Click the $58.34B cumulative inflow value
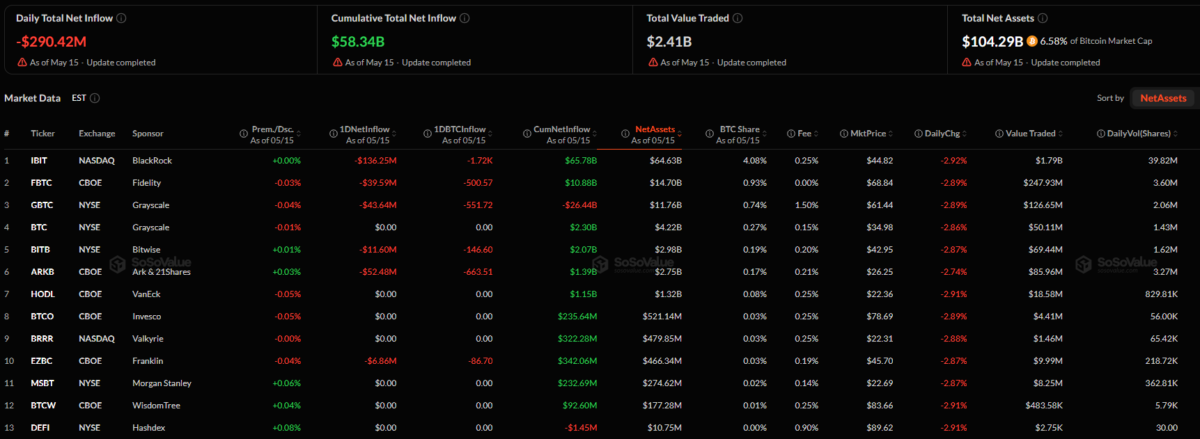 [x=360, y=42]
